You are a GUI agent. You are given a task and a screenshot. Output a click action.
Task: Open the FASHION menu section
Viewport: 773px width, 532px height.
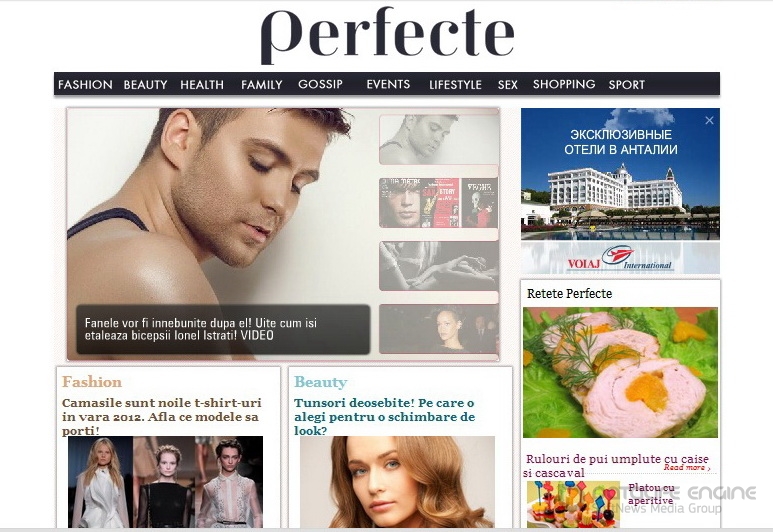click(x=85, y=84)
